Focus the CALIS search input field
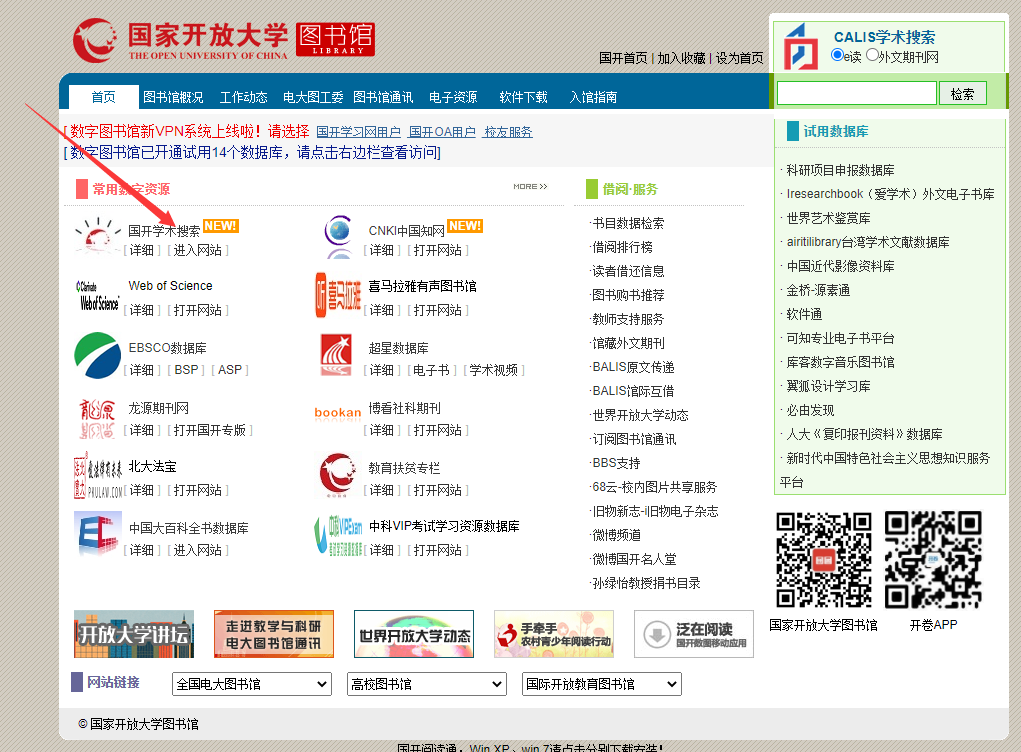Viewport: 1021px width, 752px height. coord(857,94)
